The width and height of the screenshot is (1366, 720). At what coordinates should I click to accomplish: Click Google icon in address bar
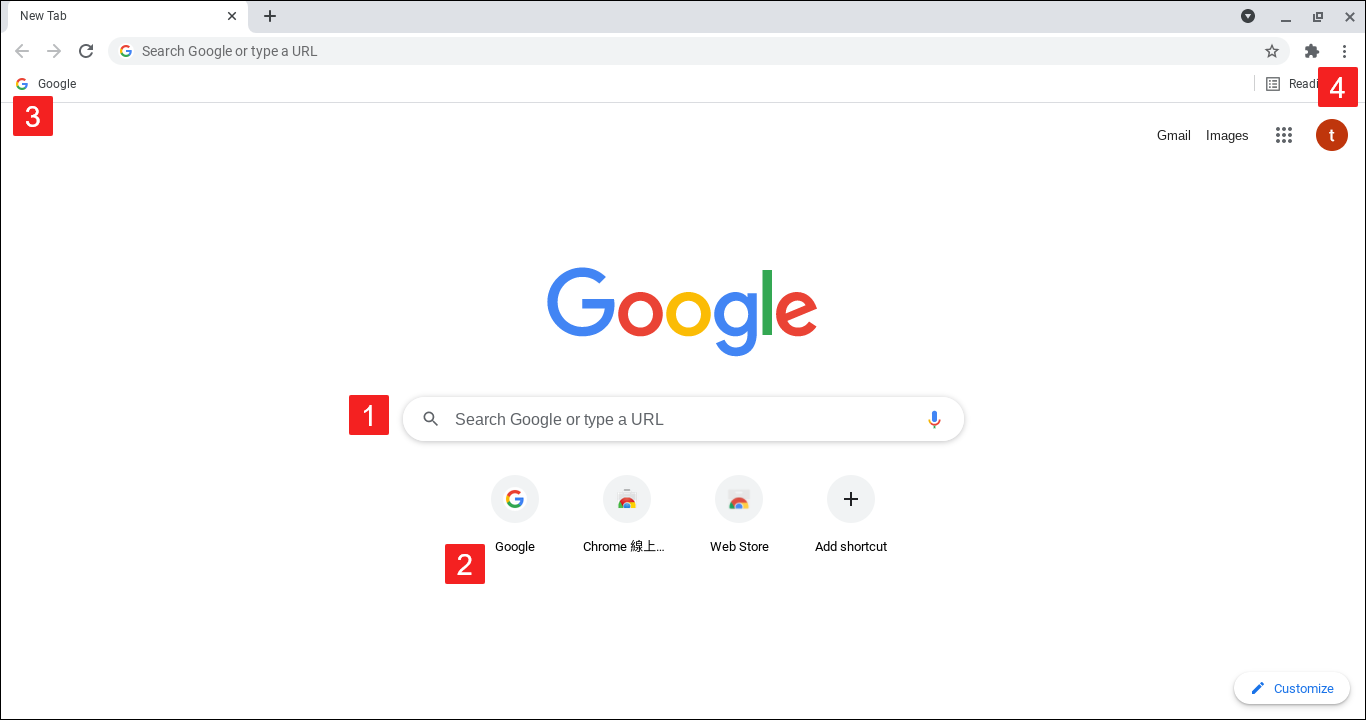pyautogui.click(x=126, y=51)
